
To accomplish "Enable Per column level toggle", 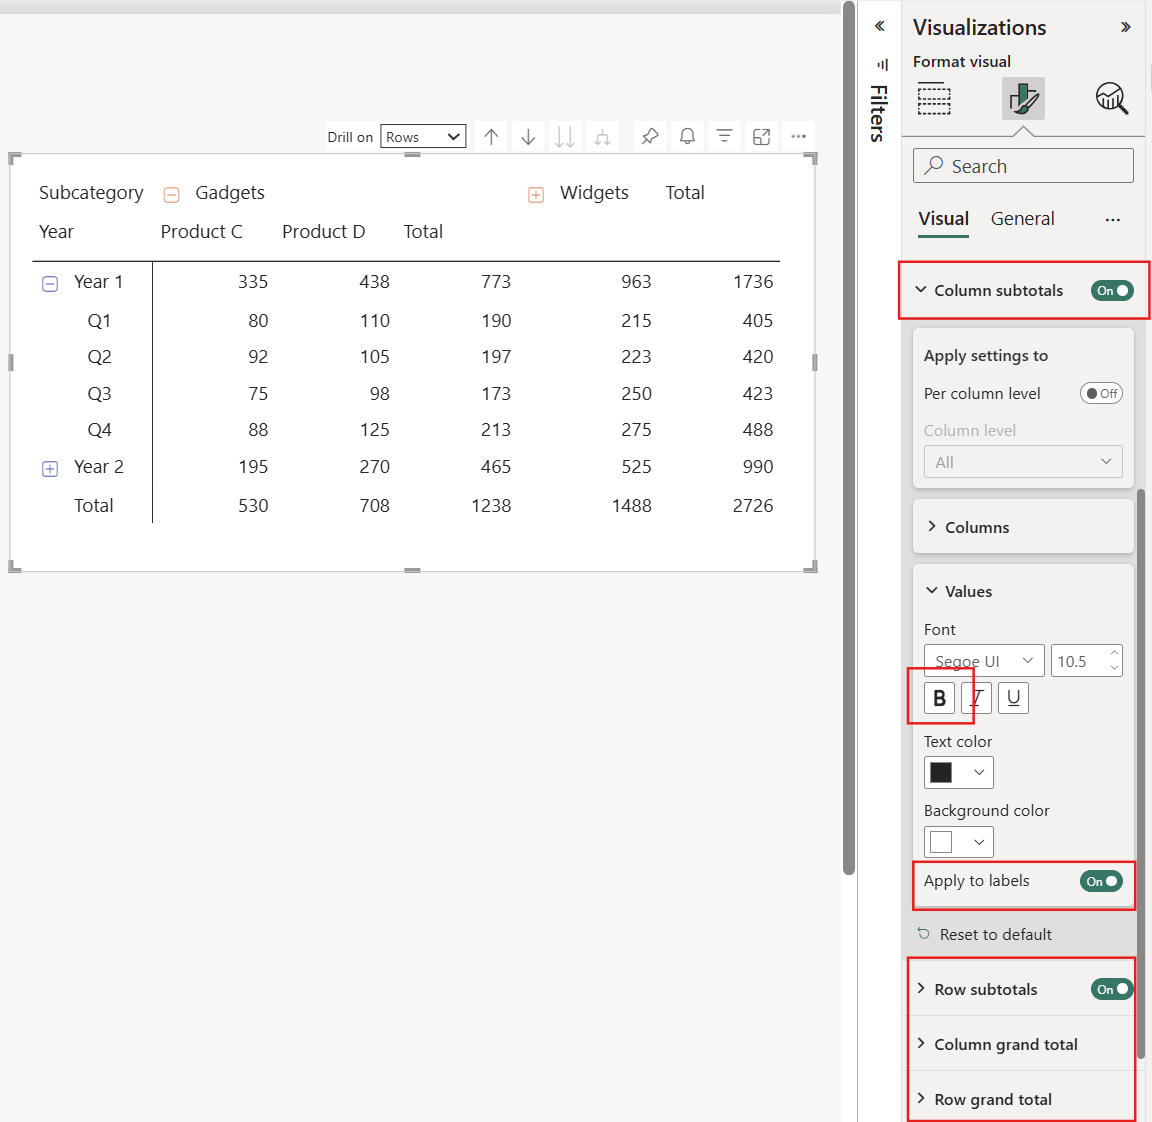I will (1101, 394).
